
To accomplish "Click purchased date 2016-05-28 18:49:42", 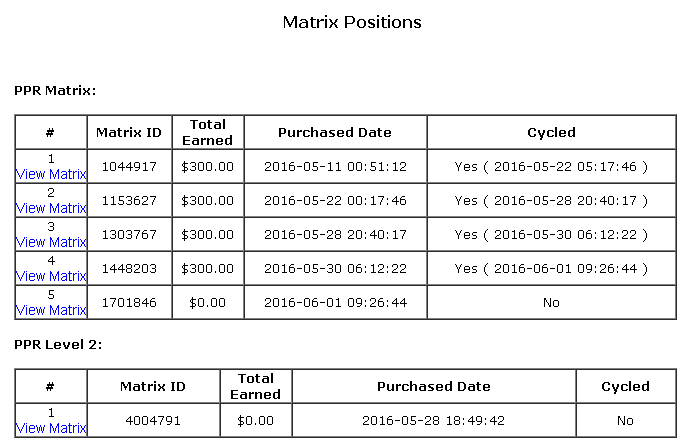I will (x=433, y=421).
